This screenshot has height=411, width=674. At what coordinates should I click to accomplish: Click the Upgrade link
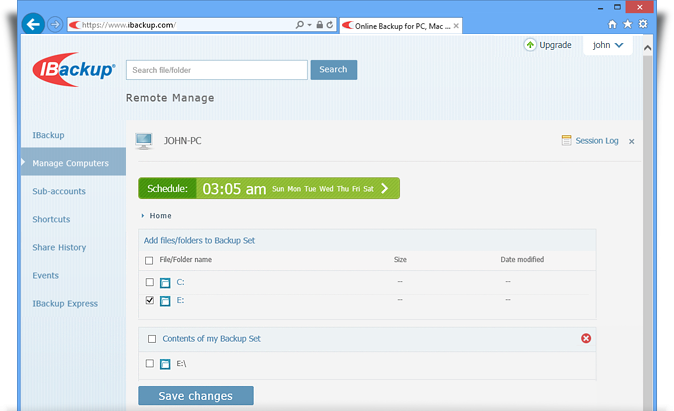[555, 45]
